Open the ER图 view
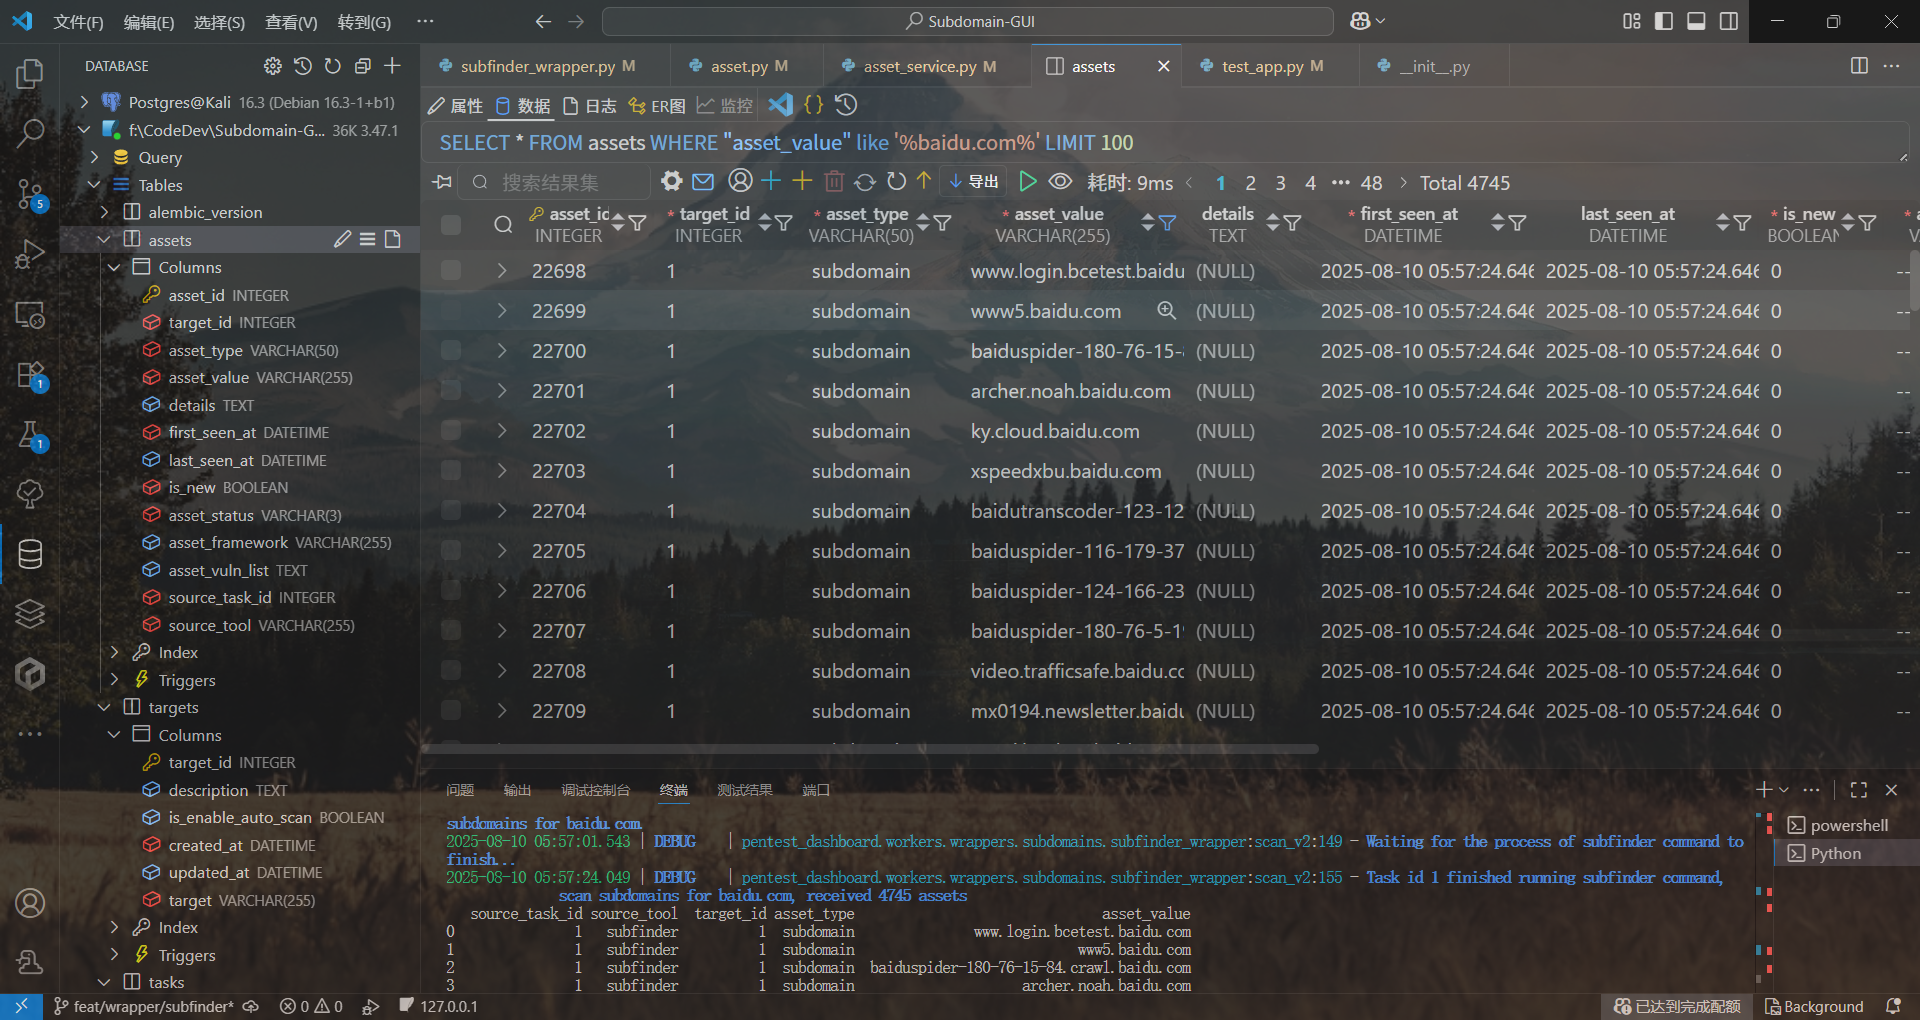Image resolution: width=1920 pixels, height=1020 pixels. click(x=656, y=105)
